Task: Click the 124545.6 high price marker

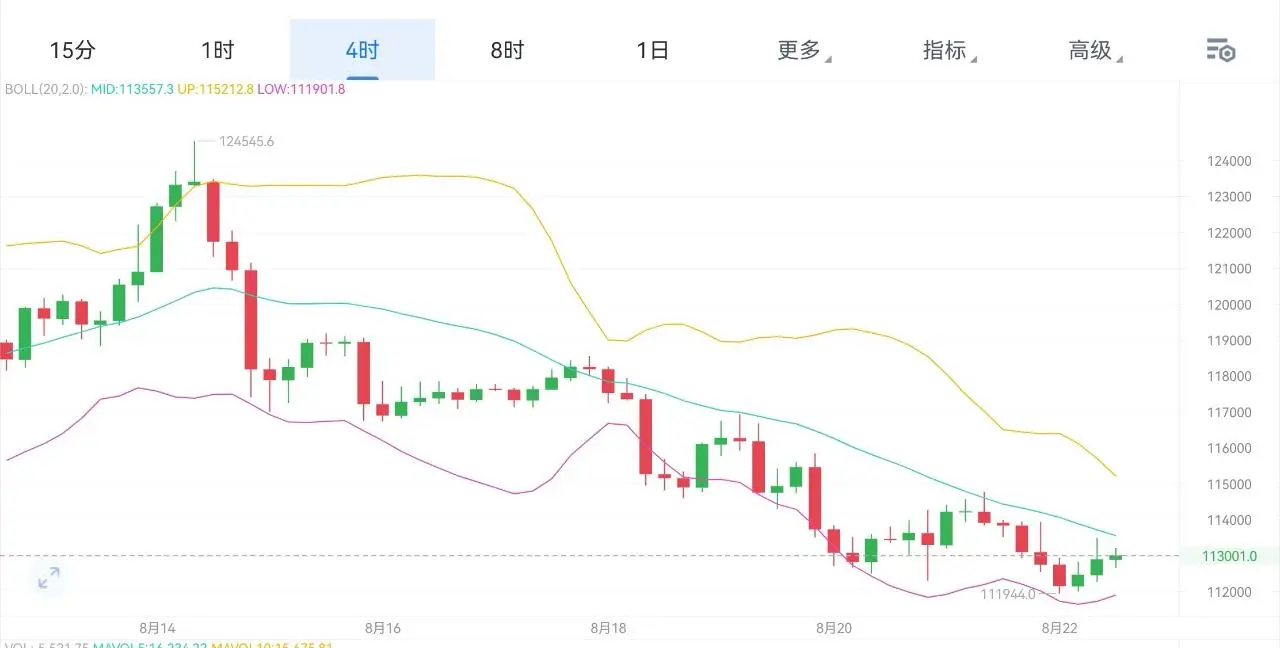Action: coord(246,142)
